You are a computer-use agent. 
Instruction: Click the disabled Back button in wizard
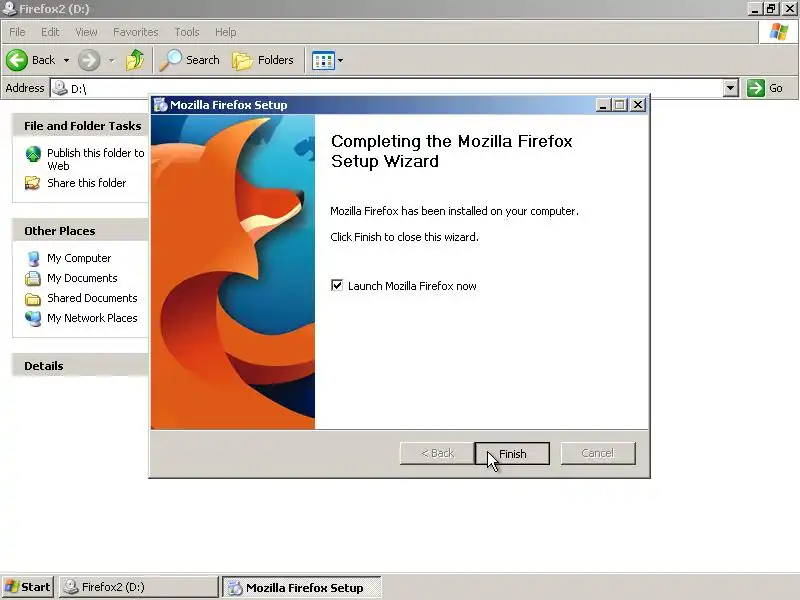pyautogui.click(x=437, y=453)
